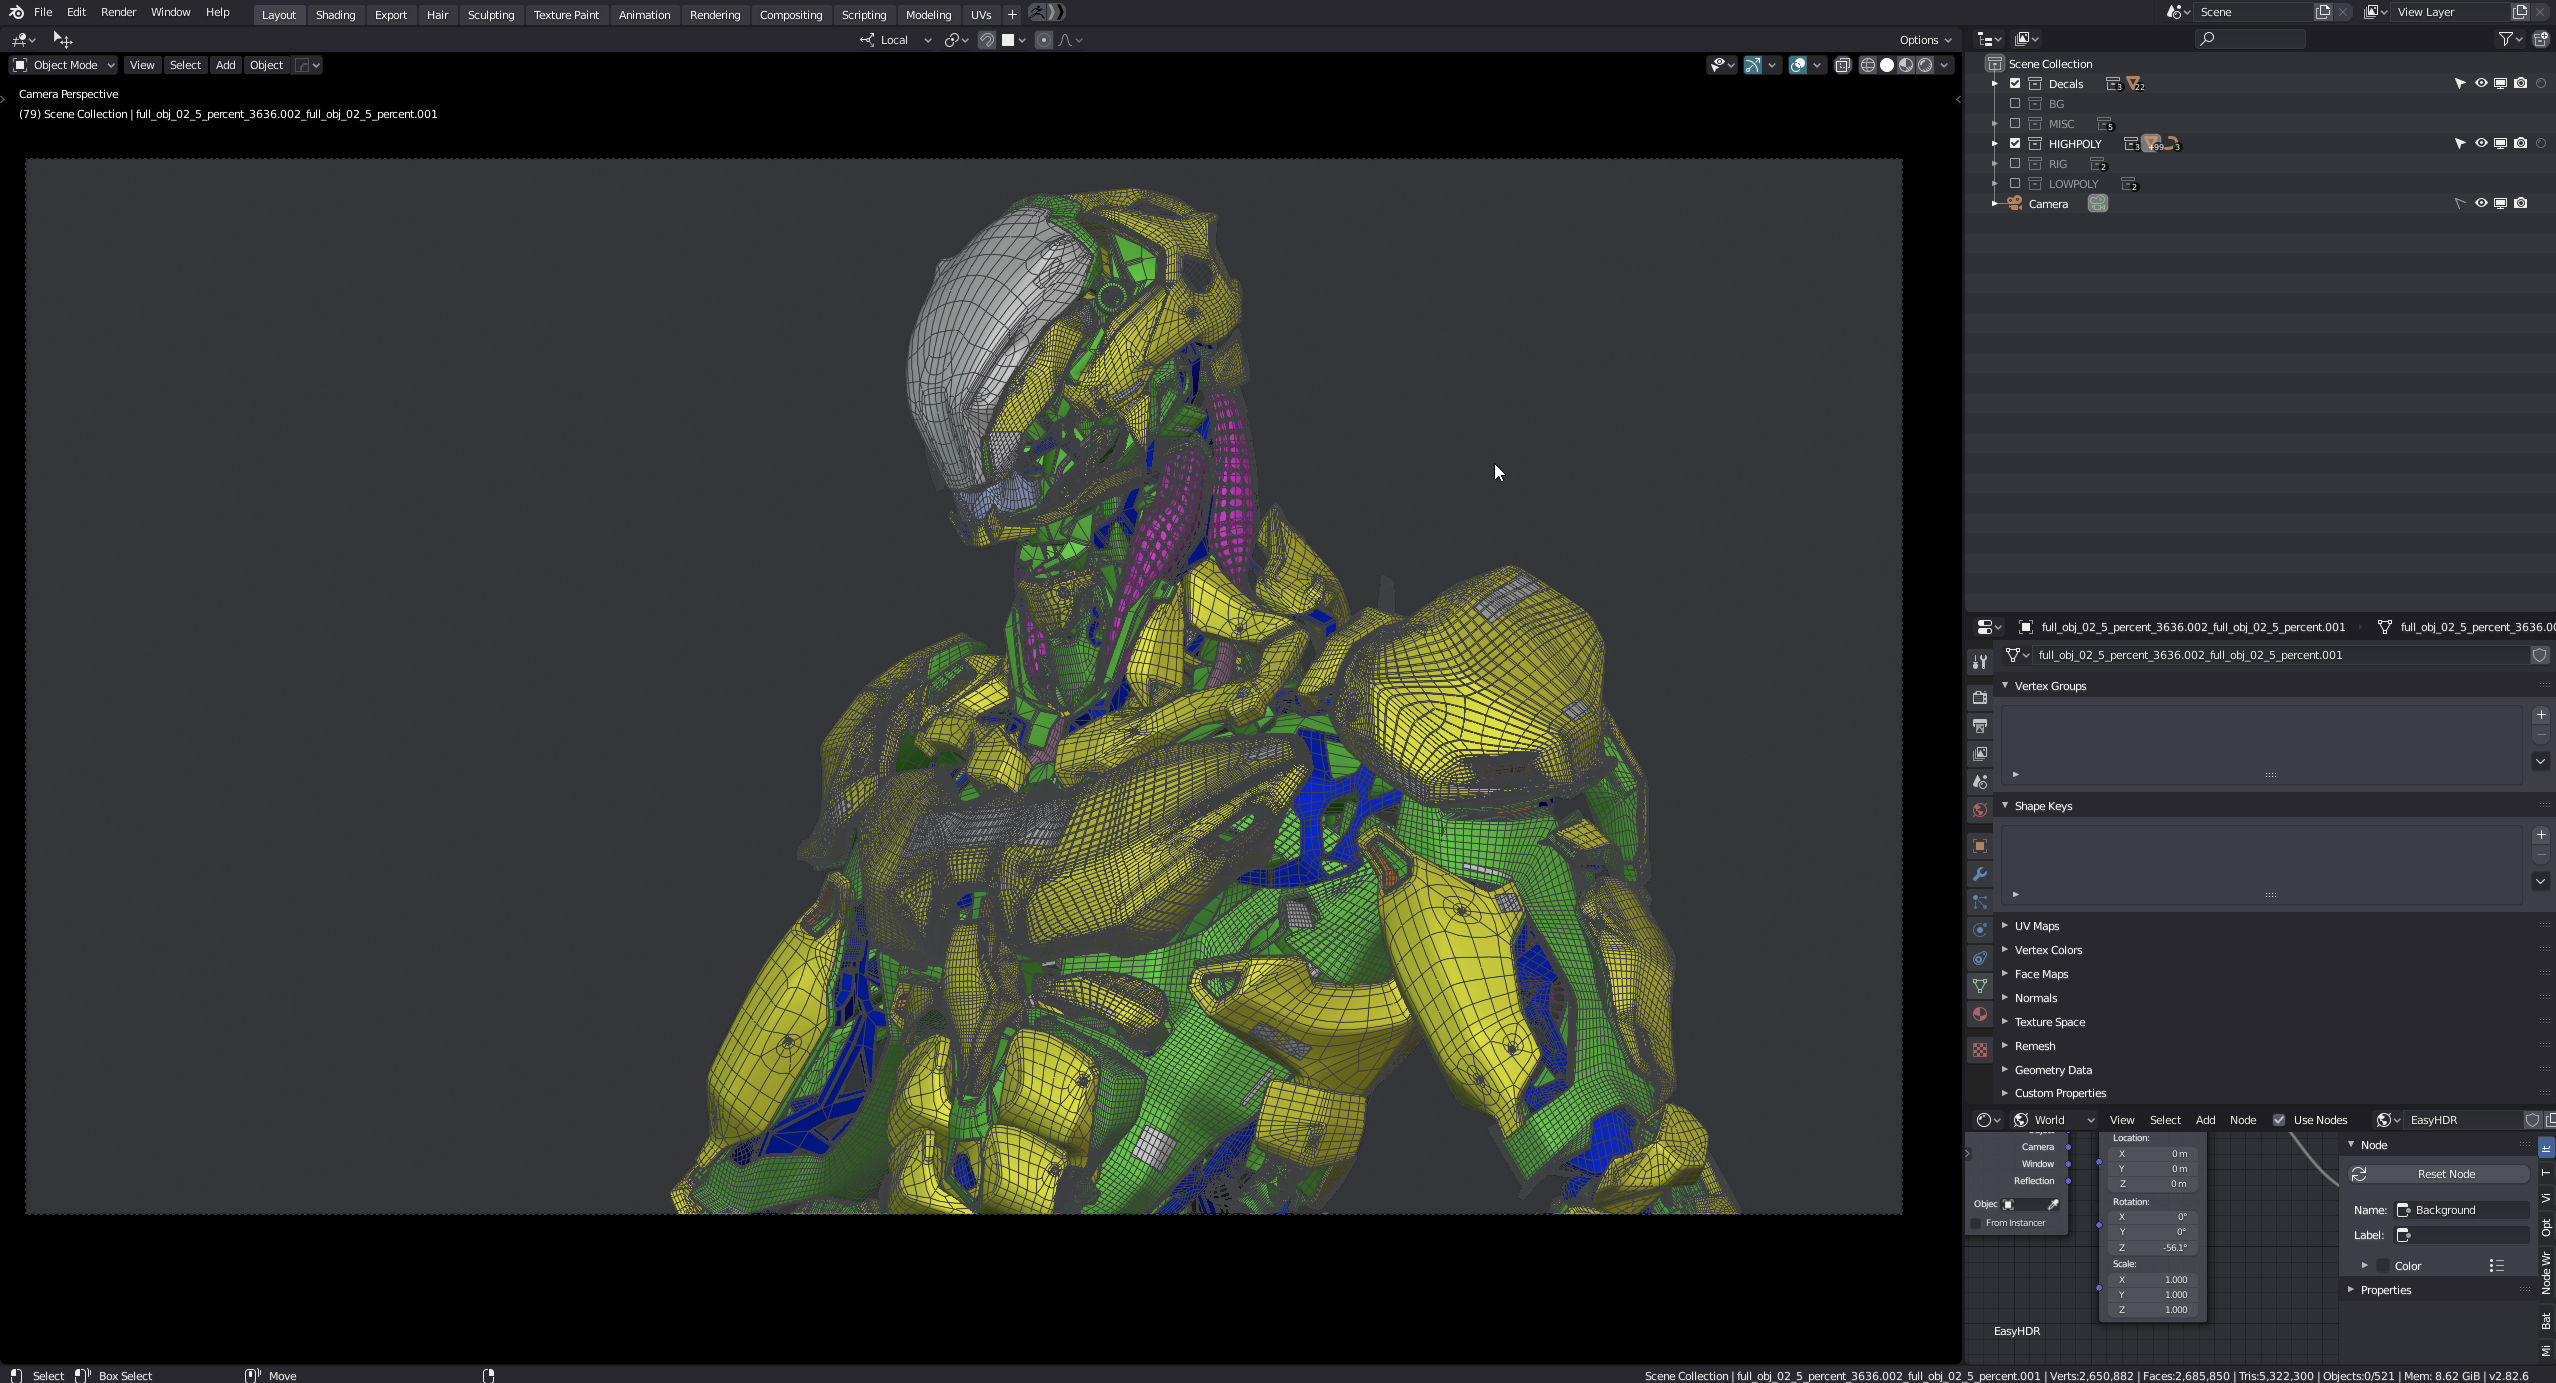Open the Render menu
Screen dimensions: 2556x1383
118,12
